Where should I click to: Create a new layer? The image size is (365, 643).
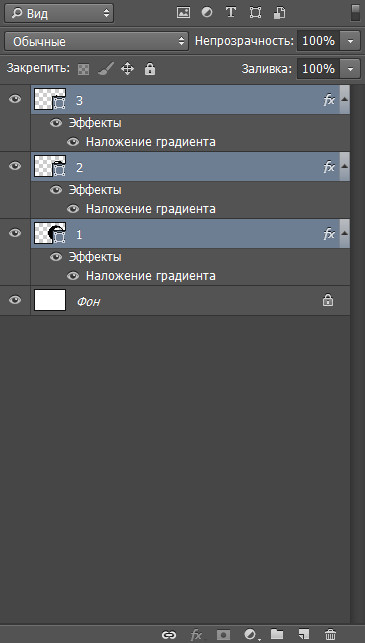pos(304,634)
